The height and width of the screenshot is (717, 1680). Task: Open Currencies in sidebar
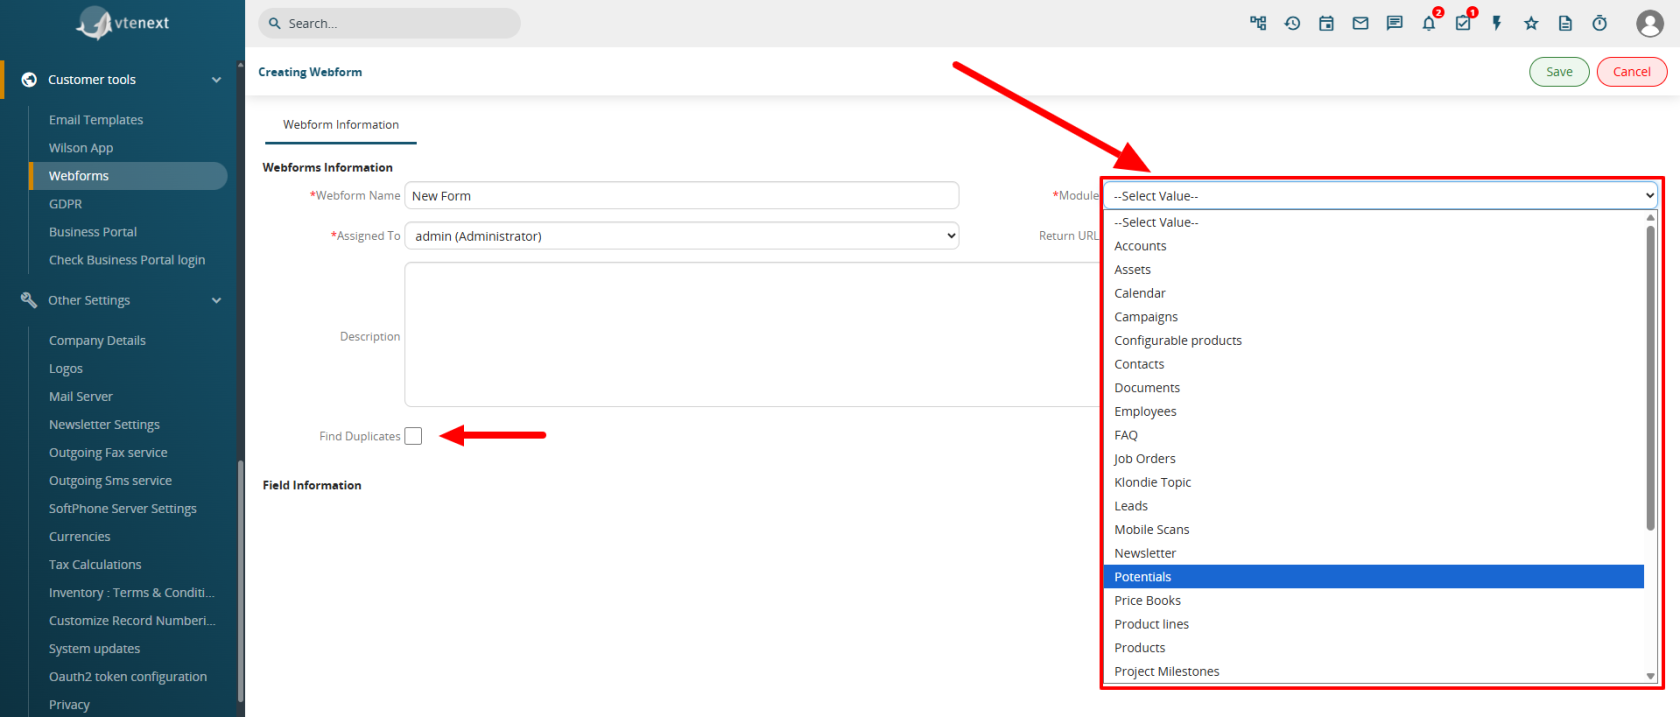click(80, 537)
